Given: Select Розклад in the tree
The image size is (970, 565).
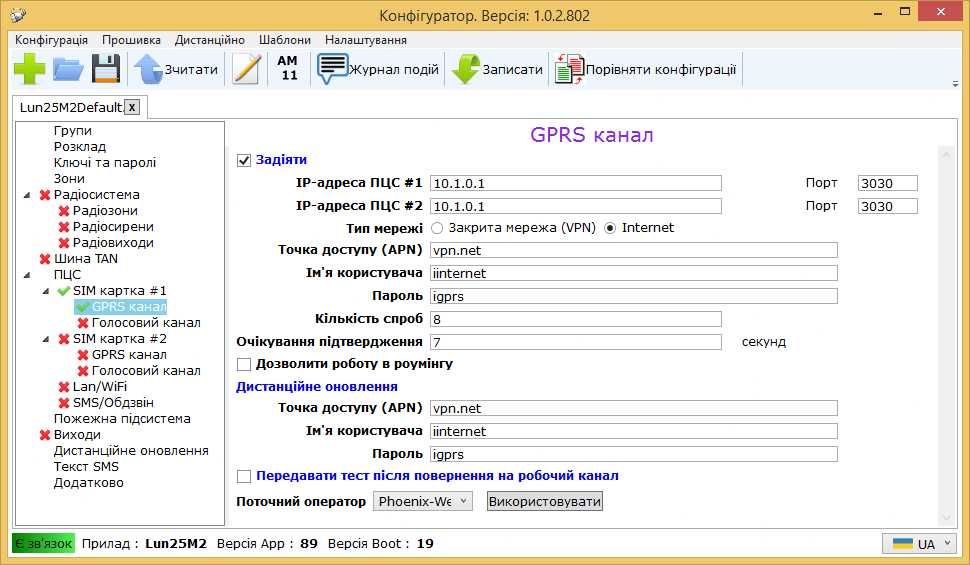Looking at the screenshot, I should (x=80, y=147).
